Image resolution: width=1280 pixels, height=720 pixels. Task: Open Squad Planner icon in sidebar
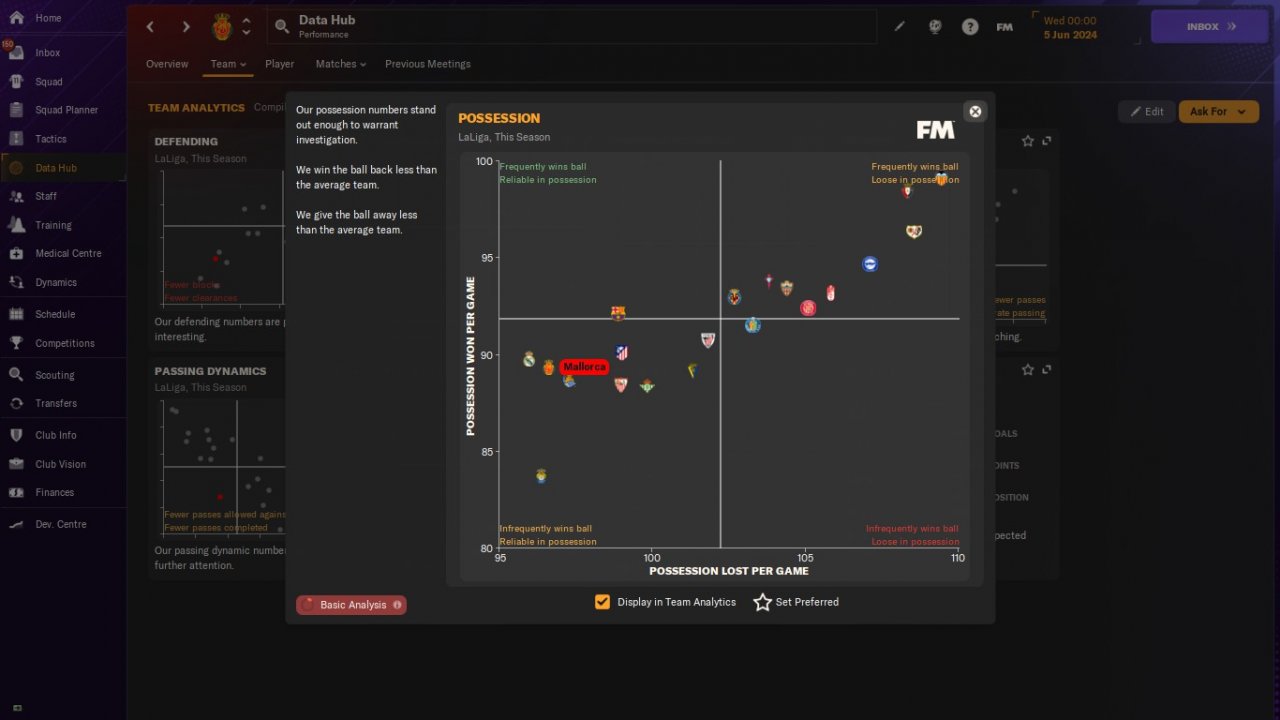coord(16,110)
